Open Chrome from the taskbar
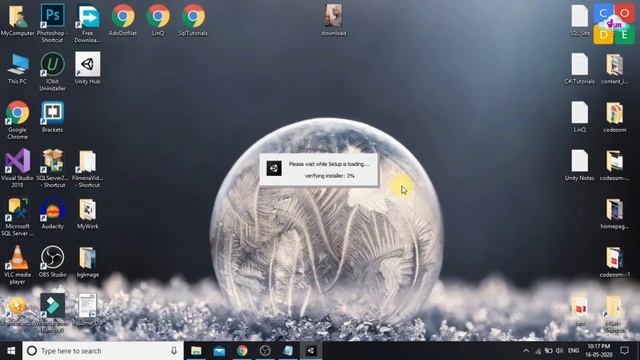The height and width of the screenshot is (360, 640). 242,351
